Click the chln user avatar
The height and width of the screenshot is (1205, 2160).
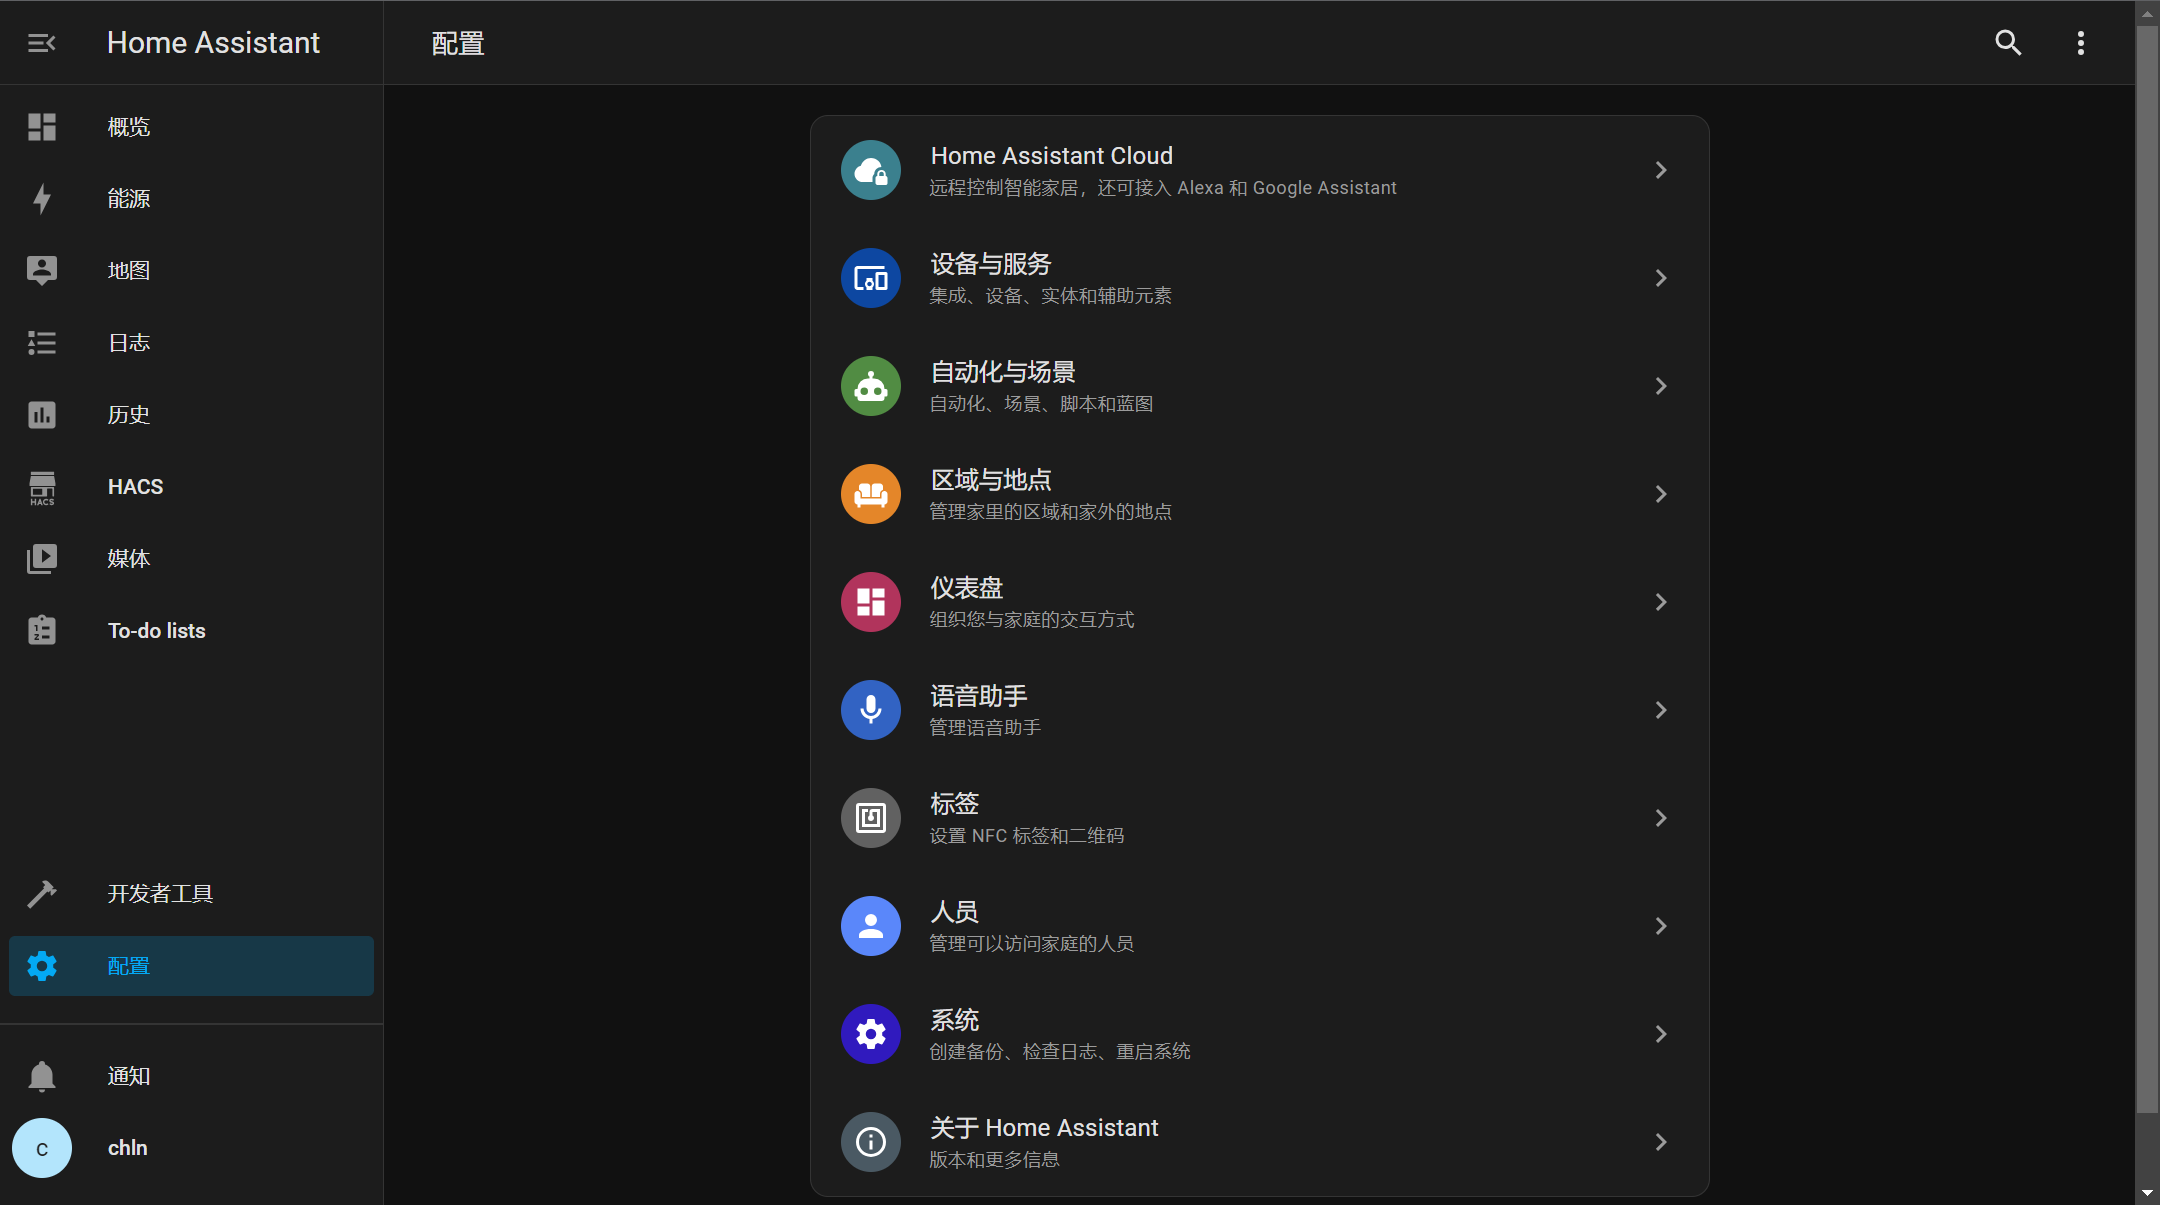(x=42, y=1148)
